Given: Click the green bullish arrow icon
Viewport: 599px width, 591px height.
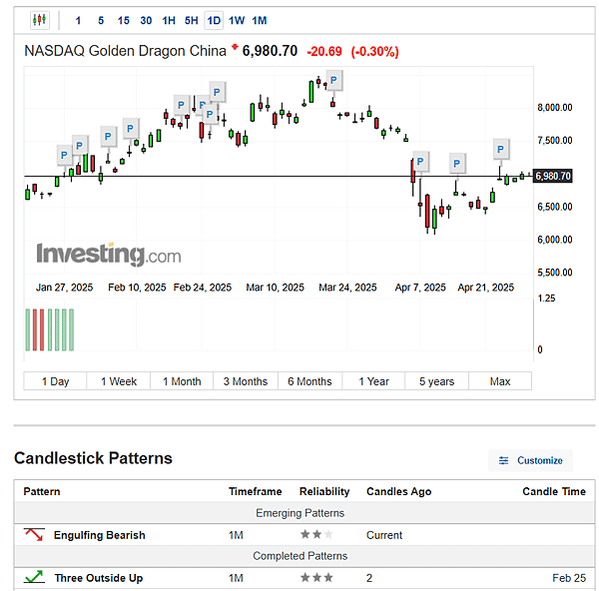Looking at the screenshot, I should [x=34, y=577].
